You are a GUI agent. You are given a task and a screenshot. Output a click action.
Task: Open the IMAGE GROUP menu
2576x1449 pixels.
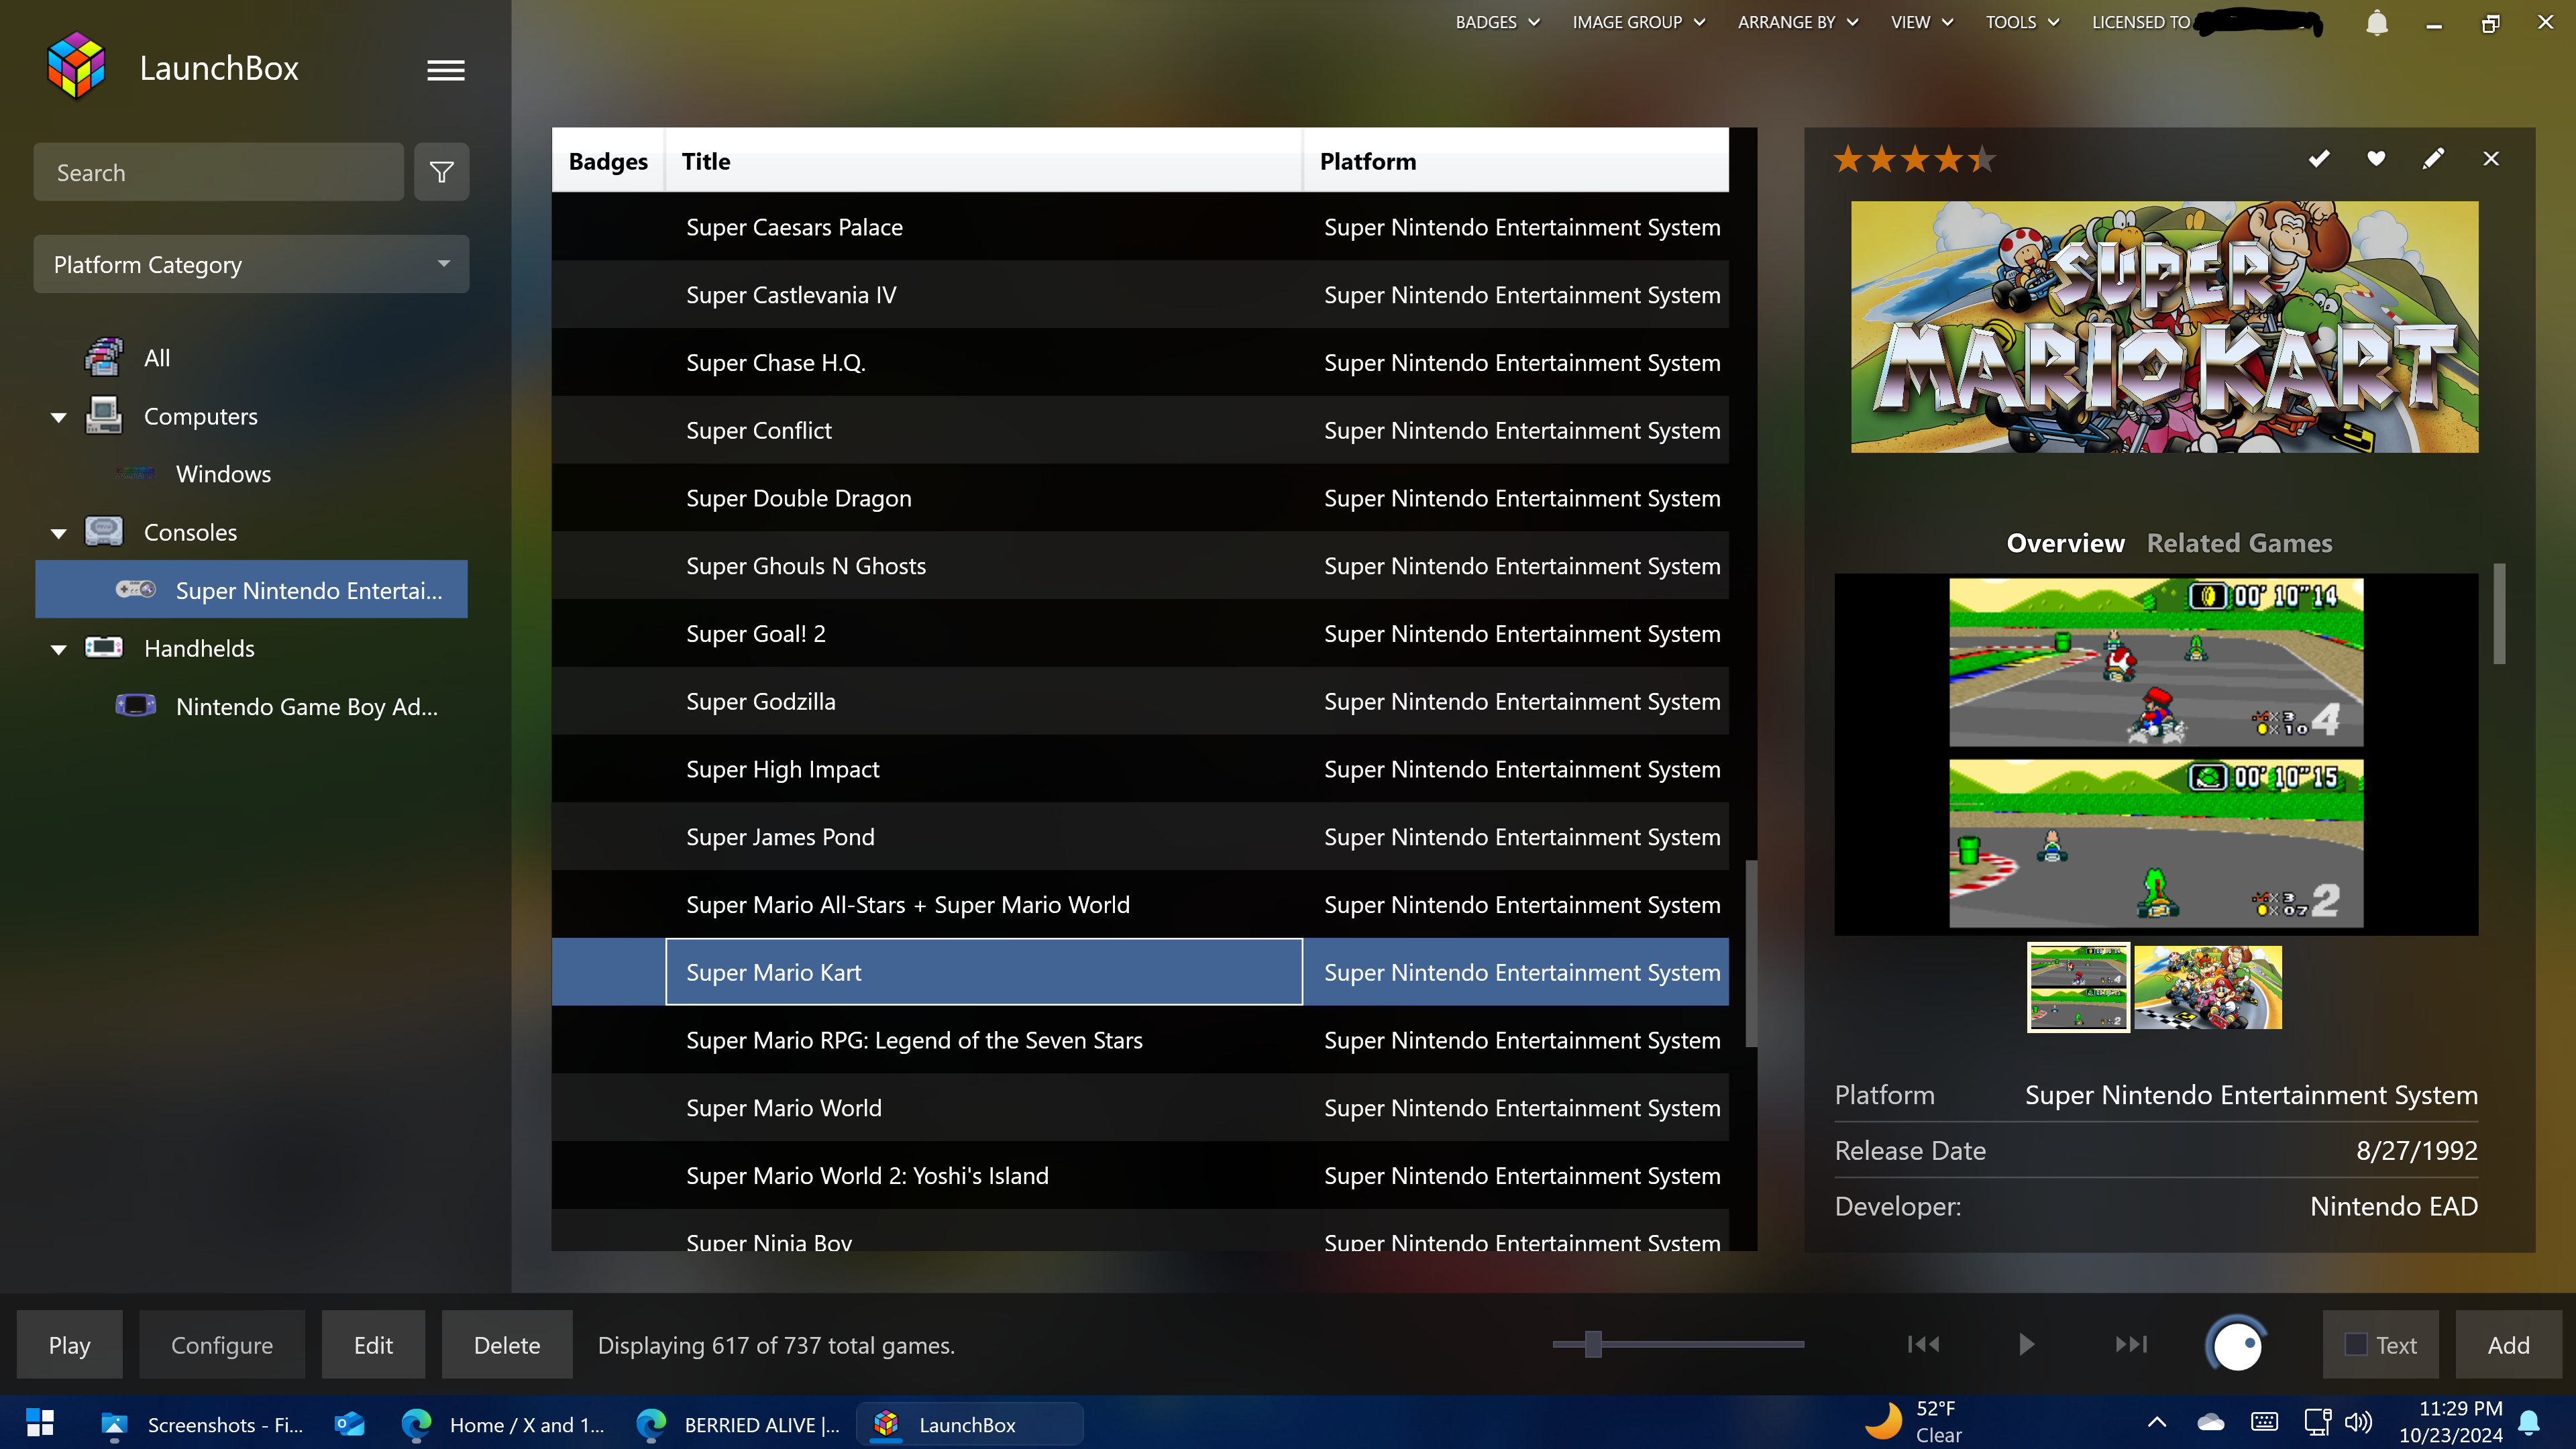tap(1638, 22)
